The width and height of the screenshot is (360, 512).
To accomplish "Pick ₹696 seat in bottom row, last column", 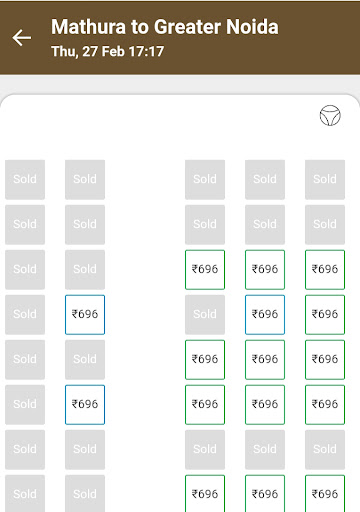I will [325, 493].
